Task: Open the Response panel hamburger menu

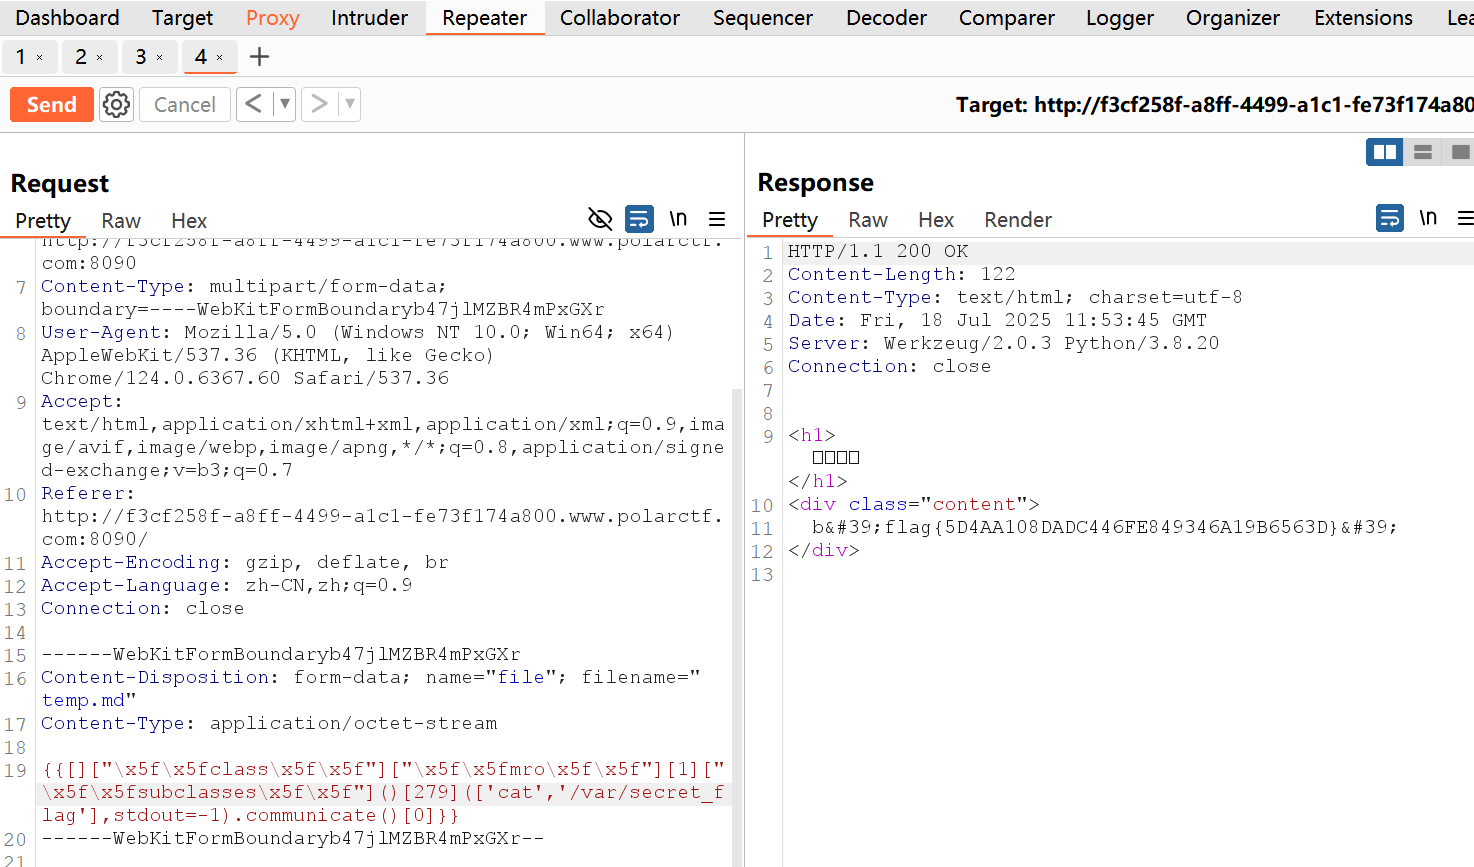Action: (x=1465, y=217)
